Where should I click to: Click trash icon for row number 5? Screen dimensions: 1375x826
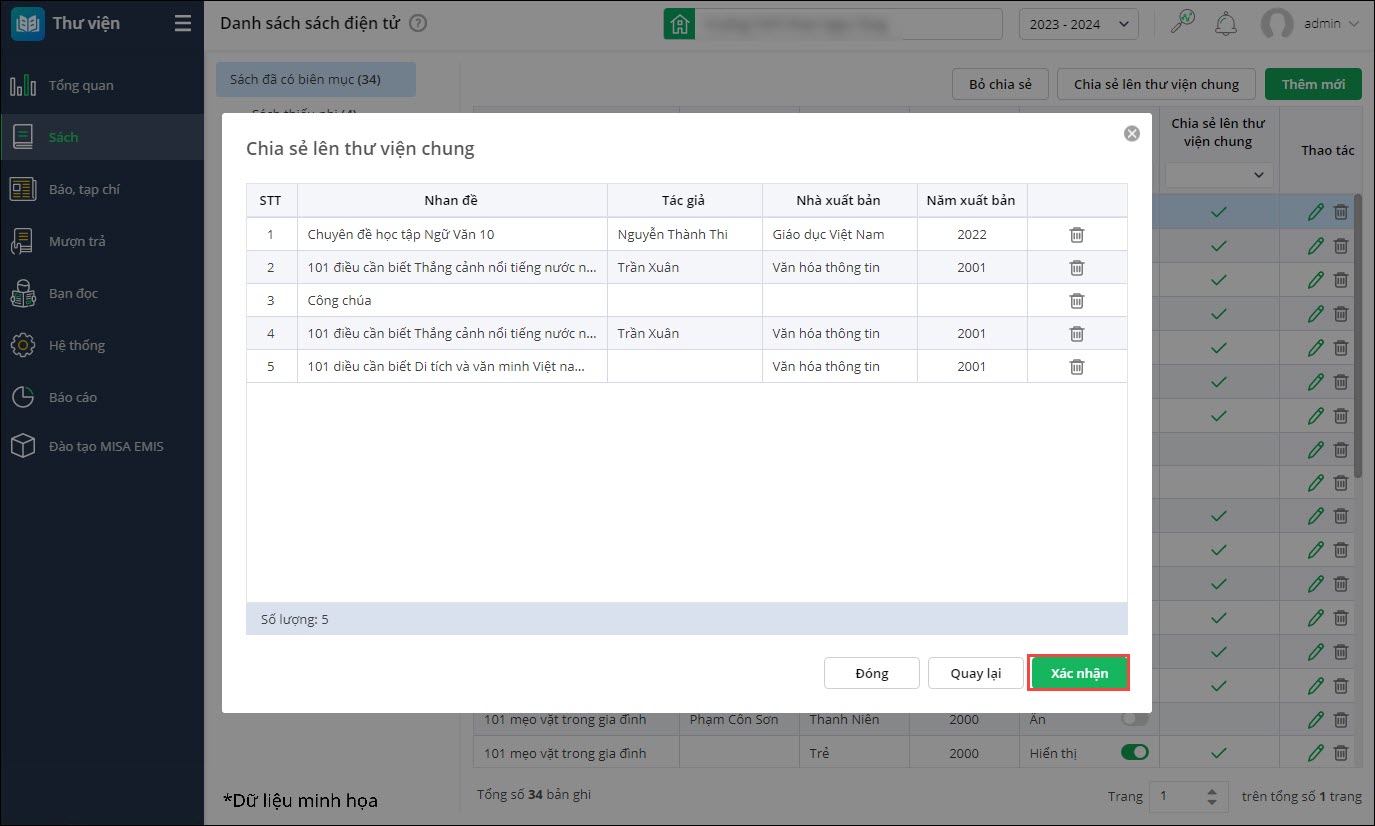pos(1077,366)
